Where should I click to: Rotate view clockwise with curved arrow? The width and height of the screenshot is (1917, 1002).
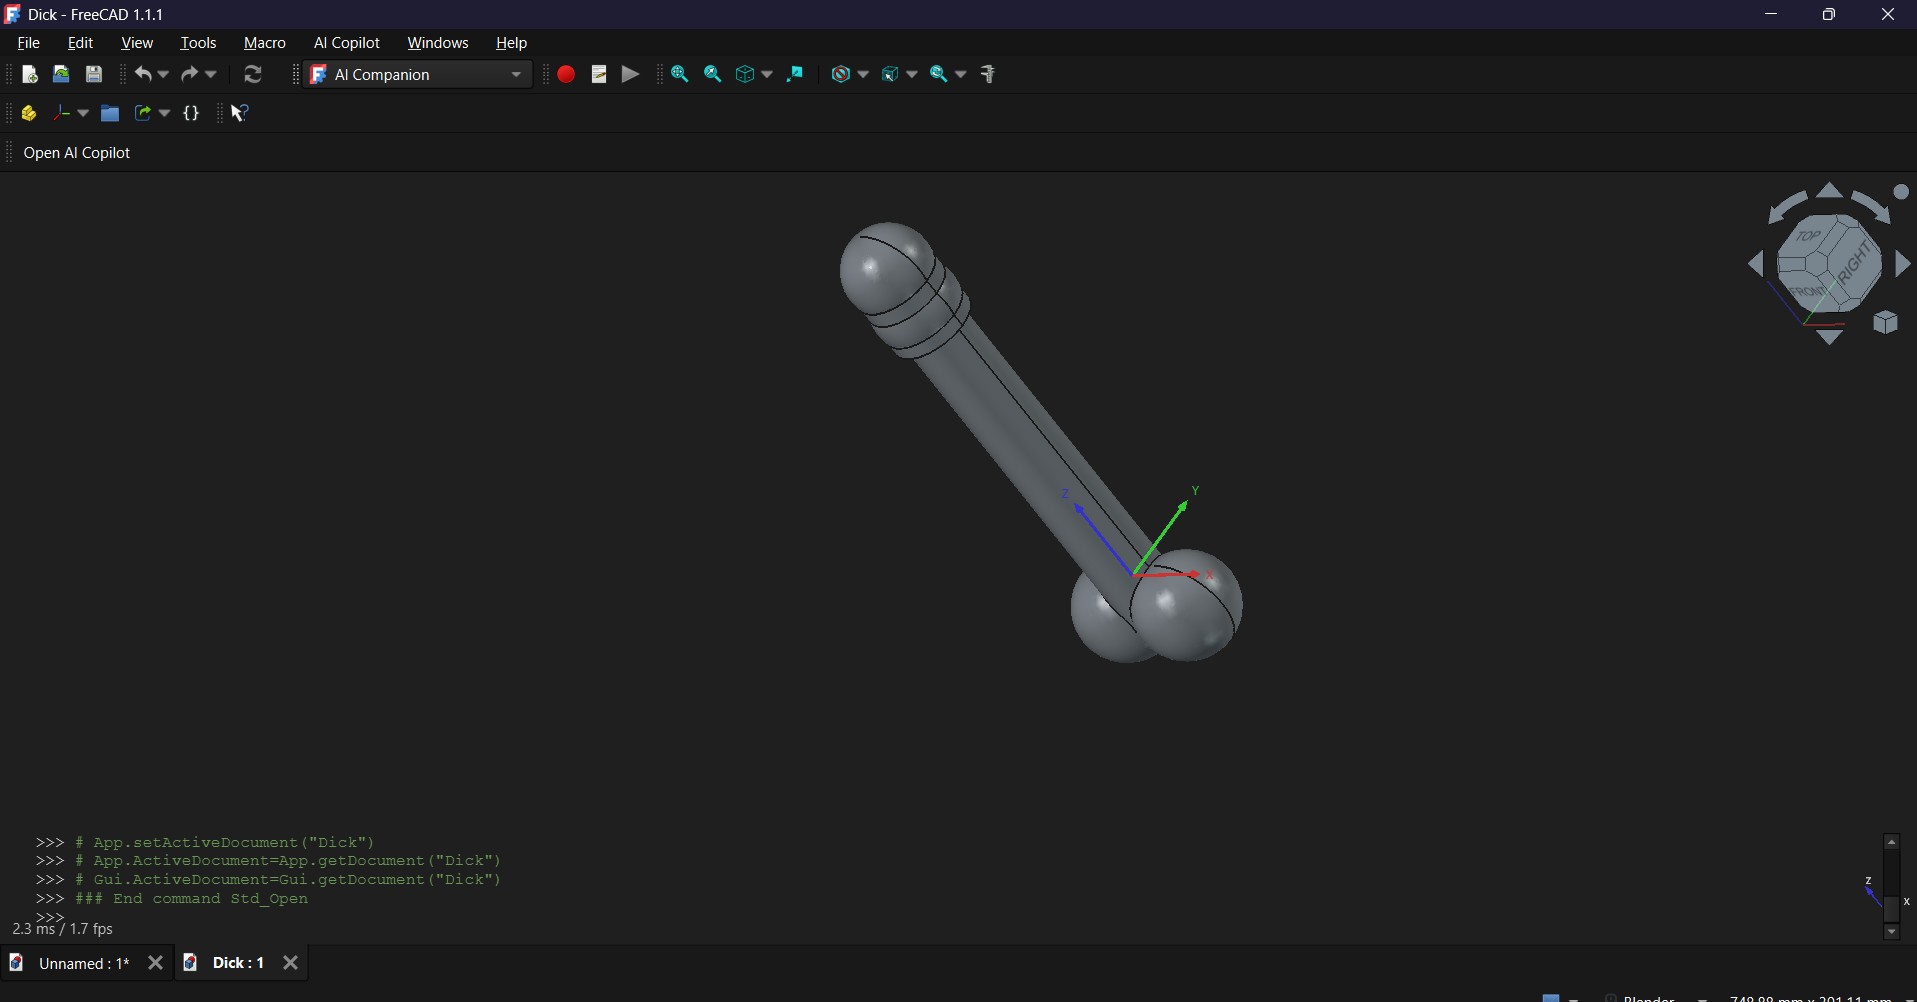tap(1871, 205)
